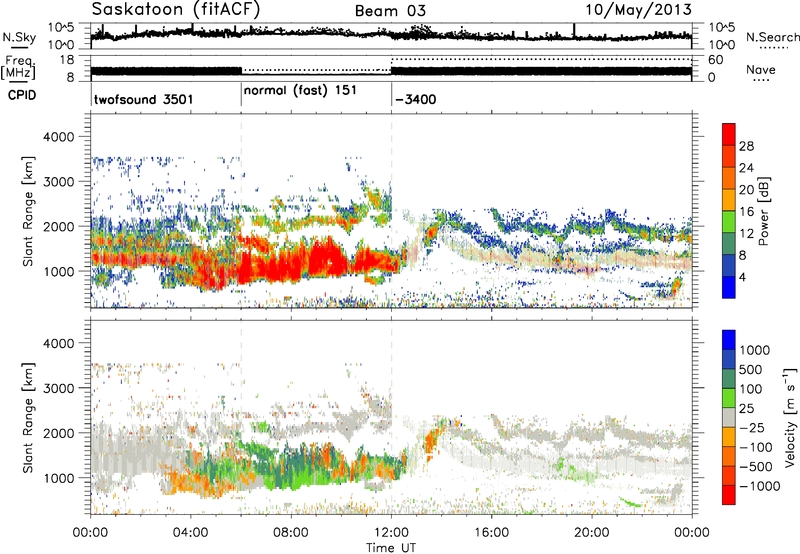Click the 'Nave' legend label
The width and height of the screenshot is (800, 554).
tap(761, 69)
